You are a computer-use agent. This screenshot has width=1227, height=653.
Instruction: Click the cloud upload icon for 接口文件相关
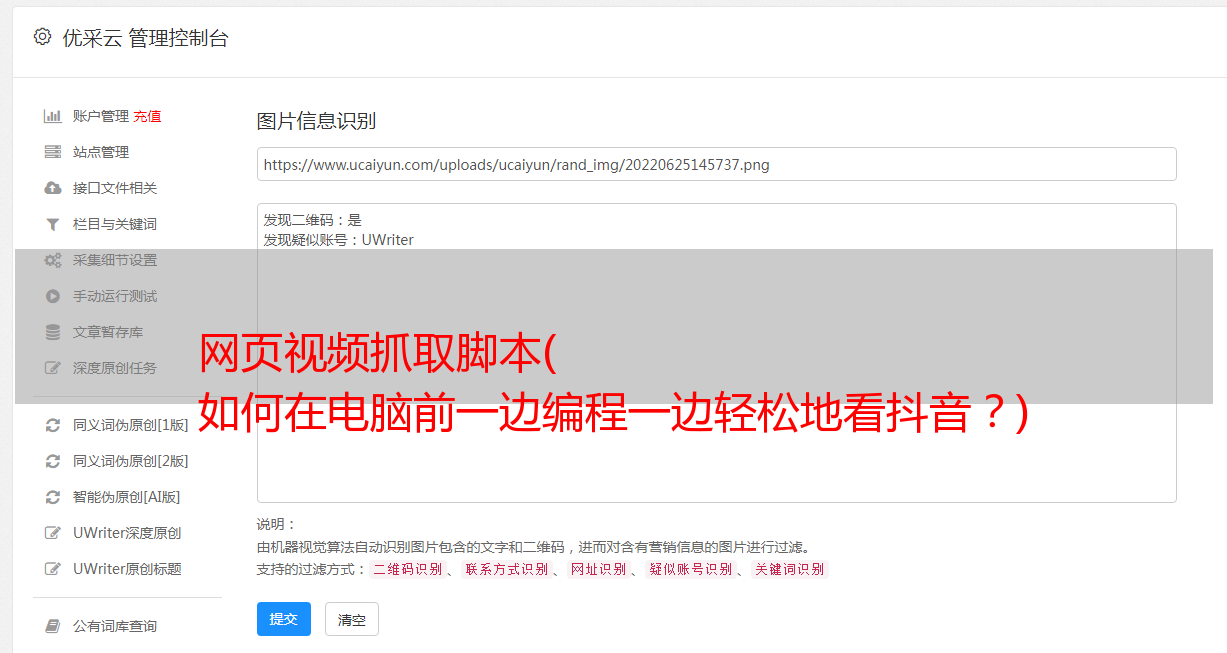(x=53, y=188)
